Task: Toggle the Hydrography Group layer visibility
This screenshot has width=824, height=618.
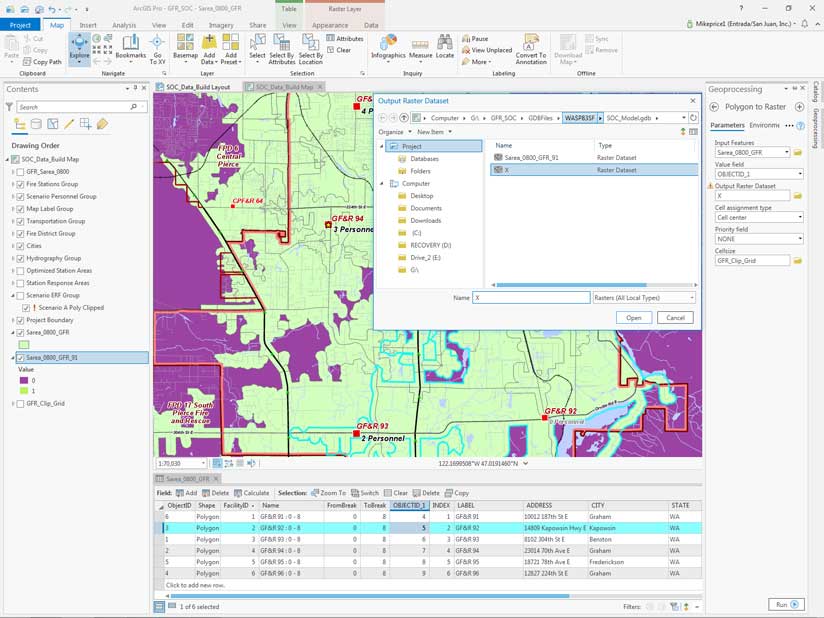Action: [x=20, y=258]
